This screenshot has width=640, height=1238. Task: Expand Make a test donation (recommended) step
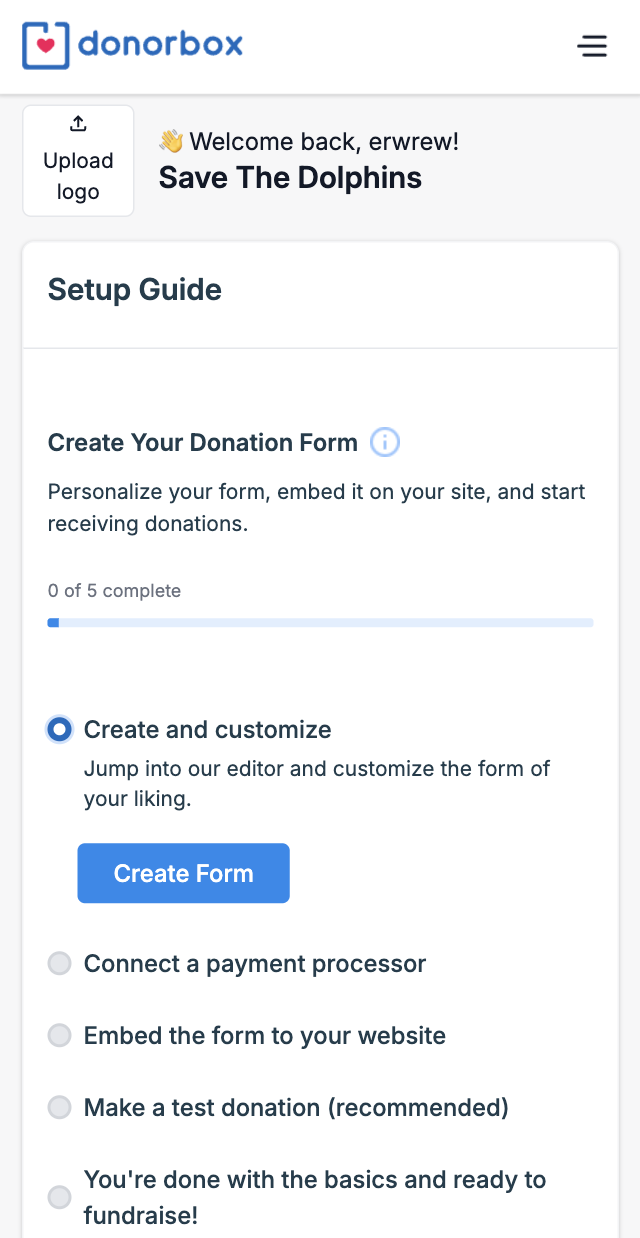point(296,1108)
